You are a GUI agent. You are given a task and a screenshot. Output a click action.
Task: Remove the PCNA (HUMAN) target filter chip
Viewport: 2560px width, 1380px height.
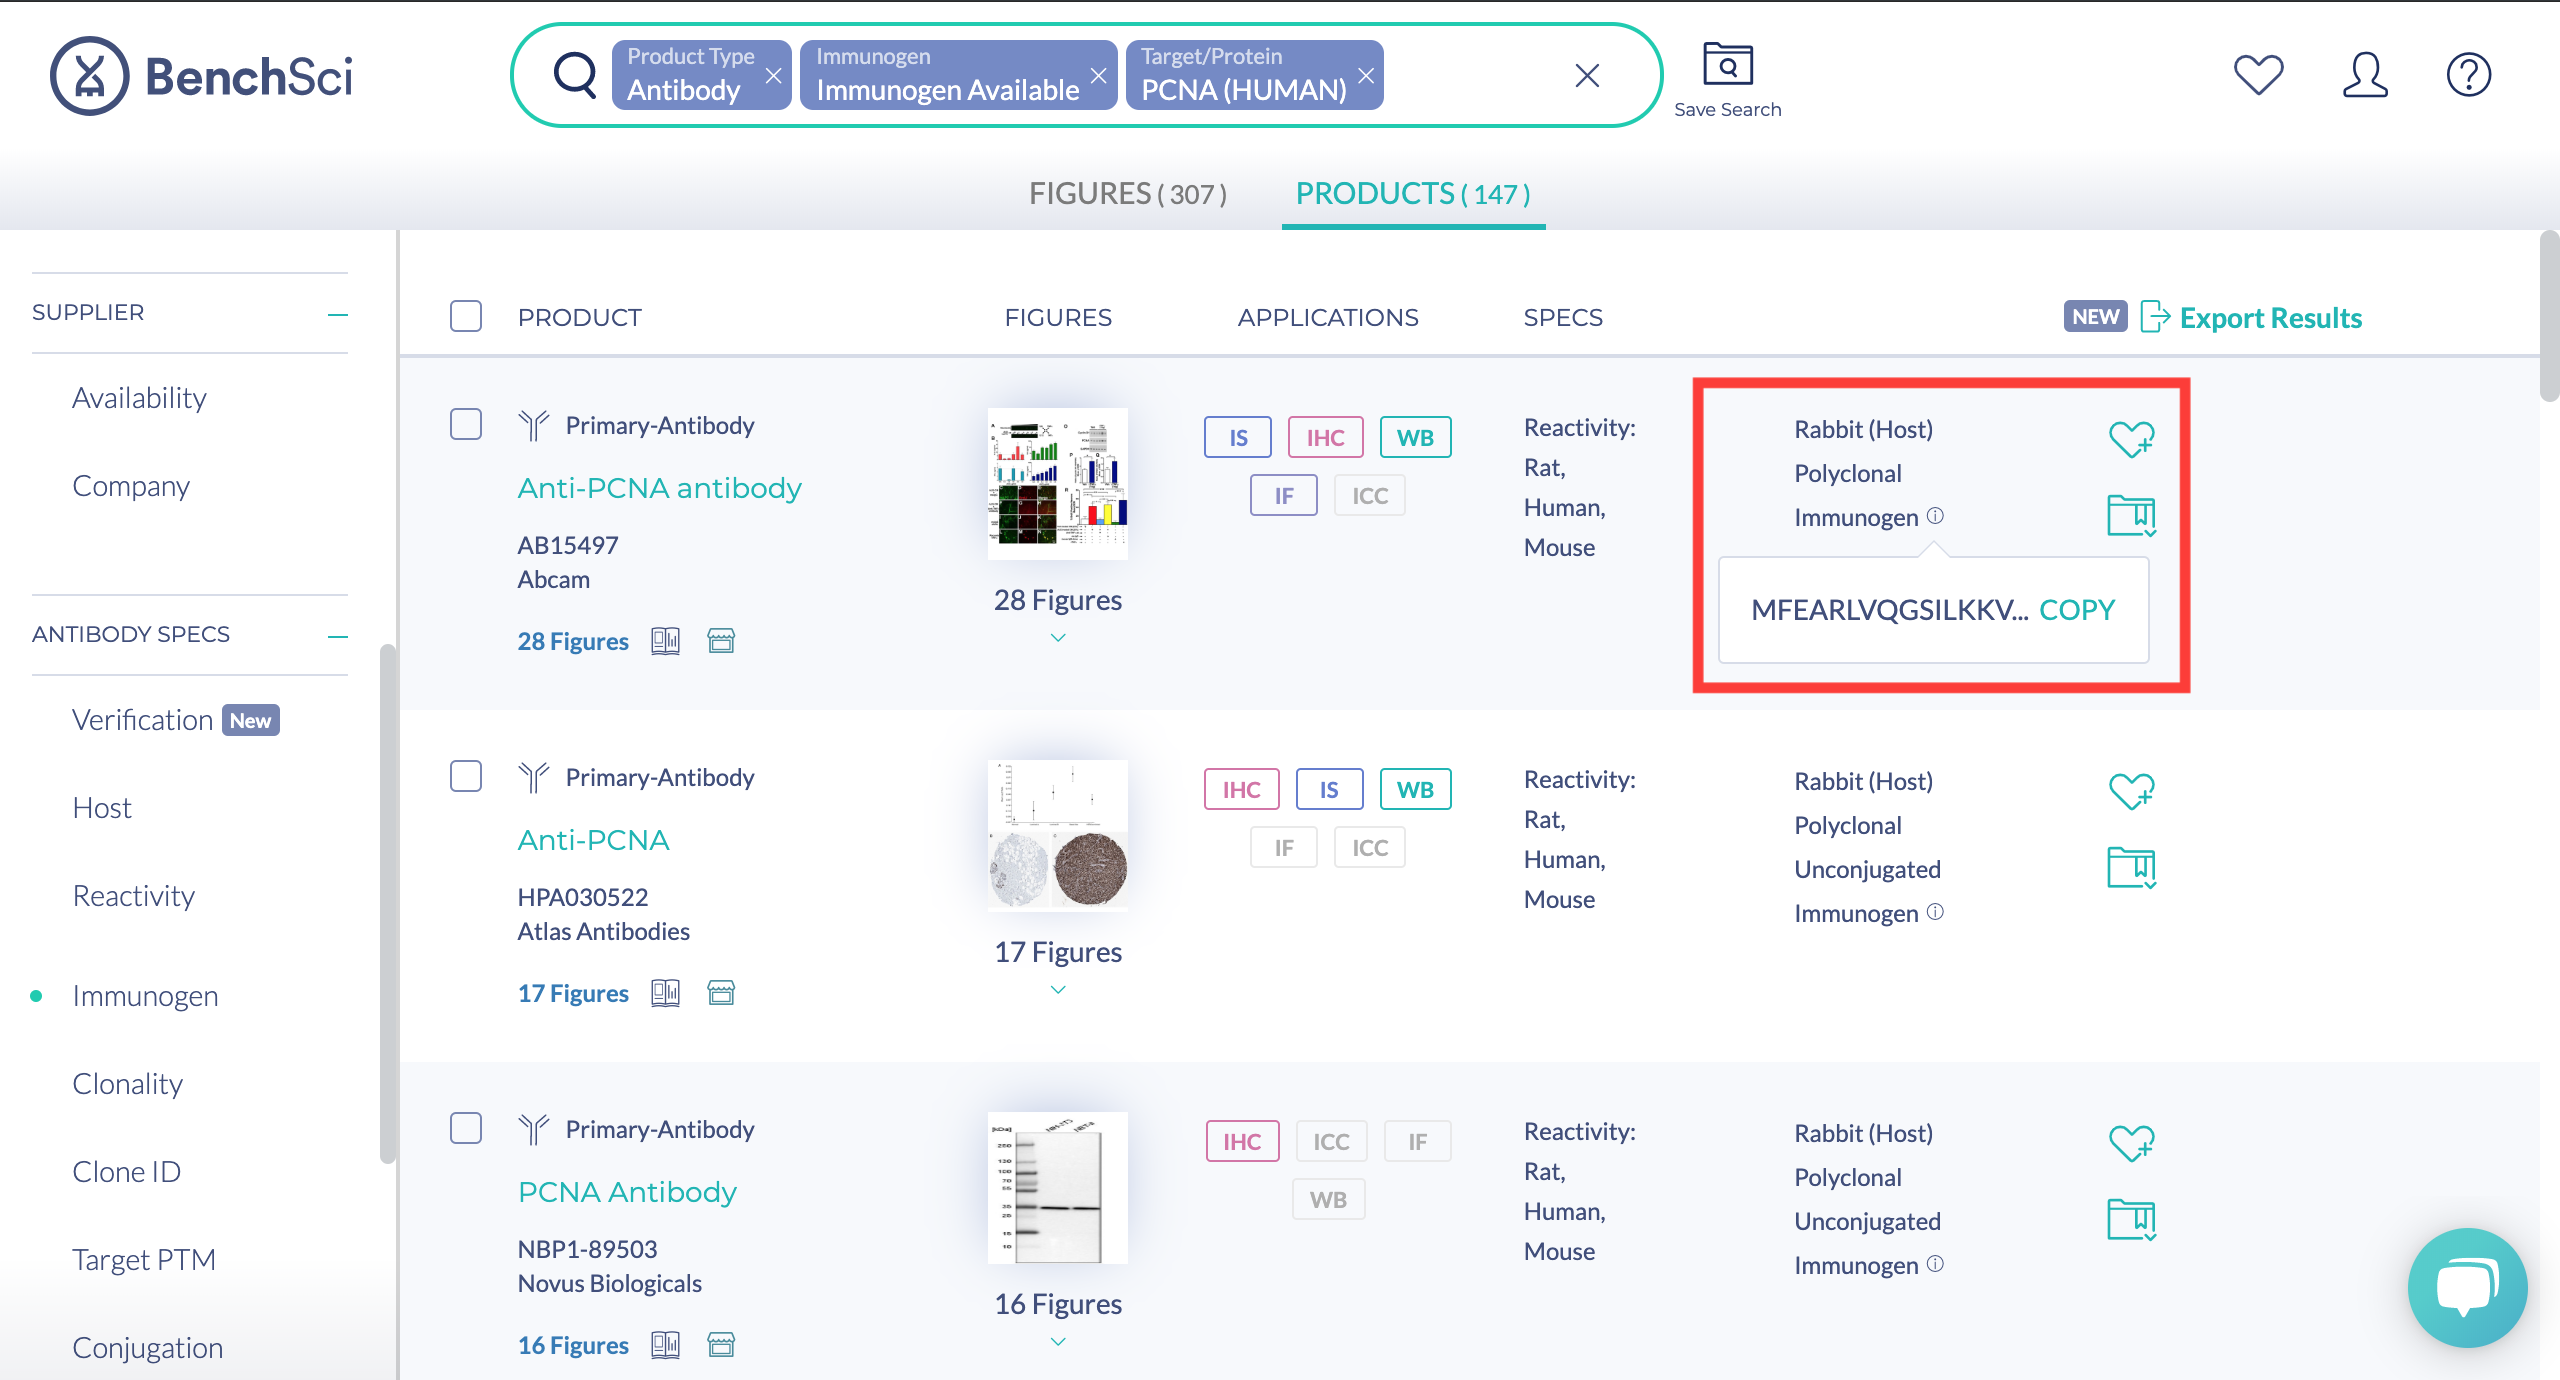point(1366,75)
